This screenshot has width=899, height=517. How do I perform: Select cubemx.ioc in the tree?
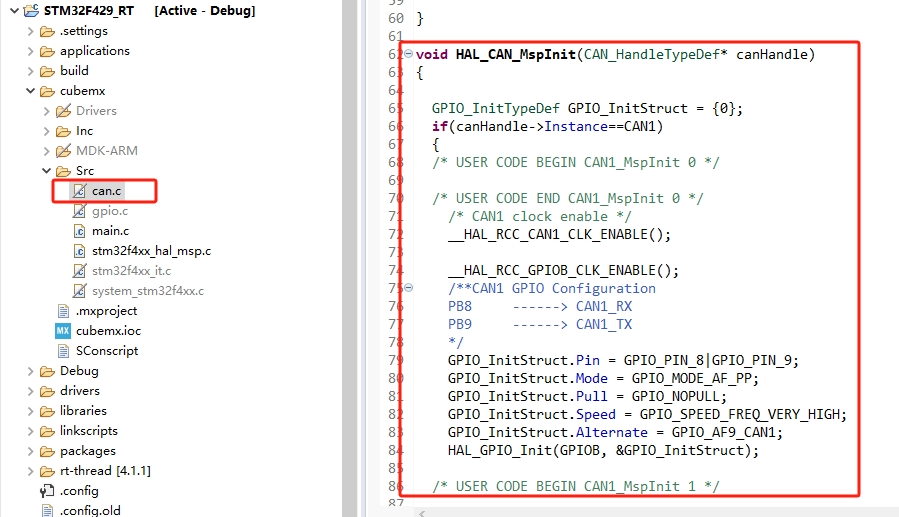(x=108, y=331)
